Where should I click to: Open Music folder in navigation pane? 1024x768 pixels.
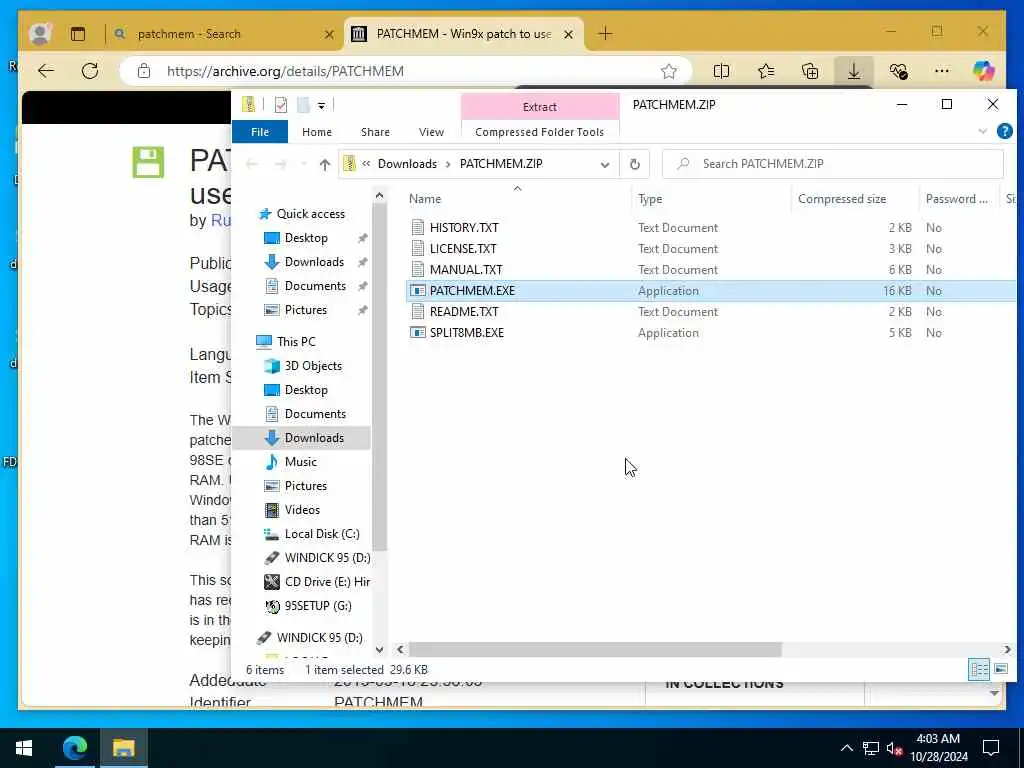coord(300,462)
